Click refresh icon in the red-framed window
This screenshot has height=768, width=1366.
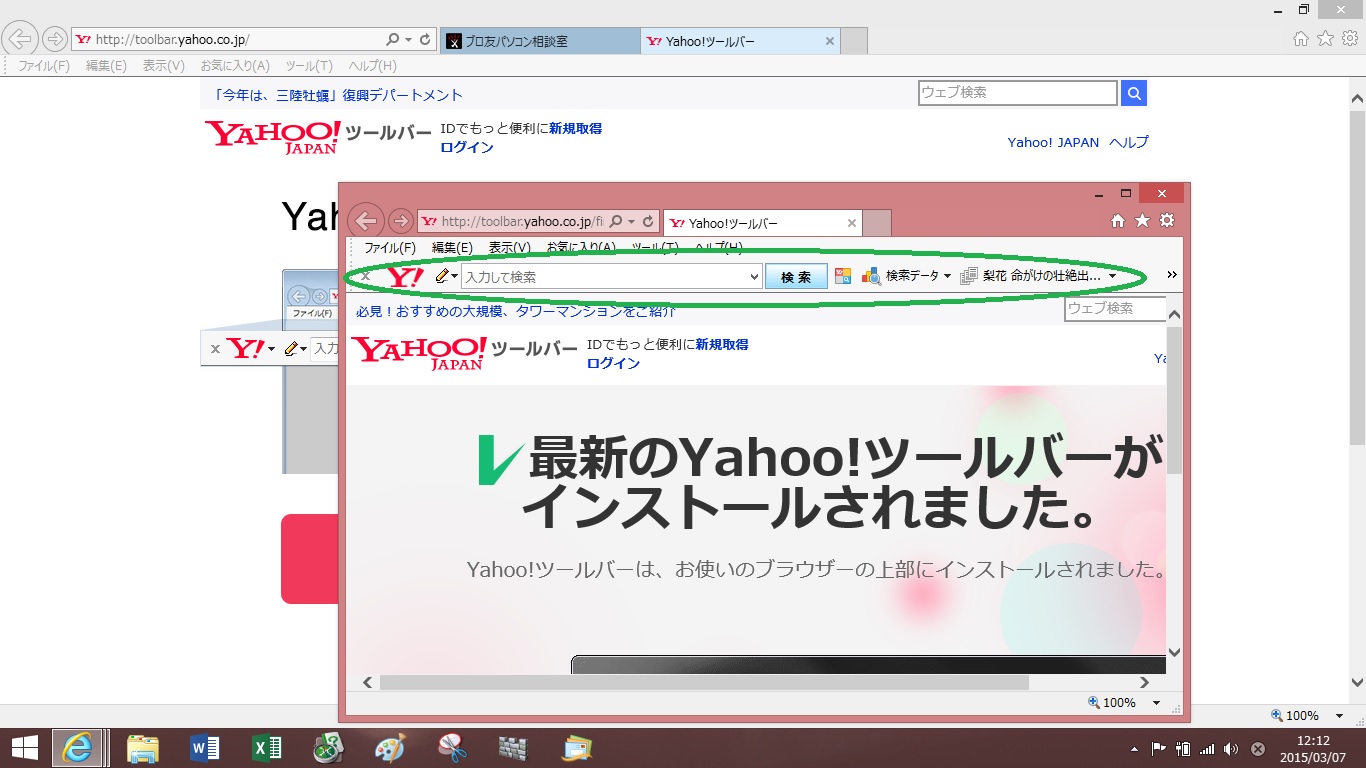pos(648,222)
